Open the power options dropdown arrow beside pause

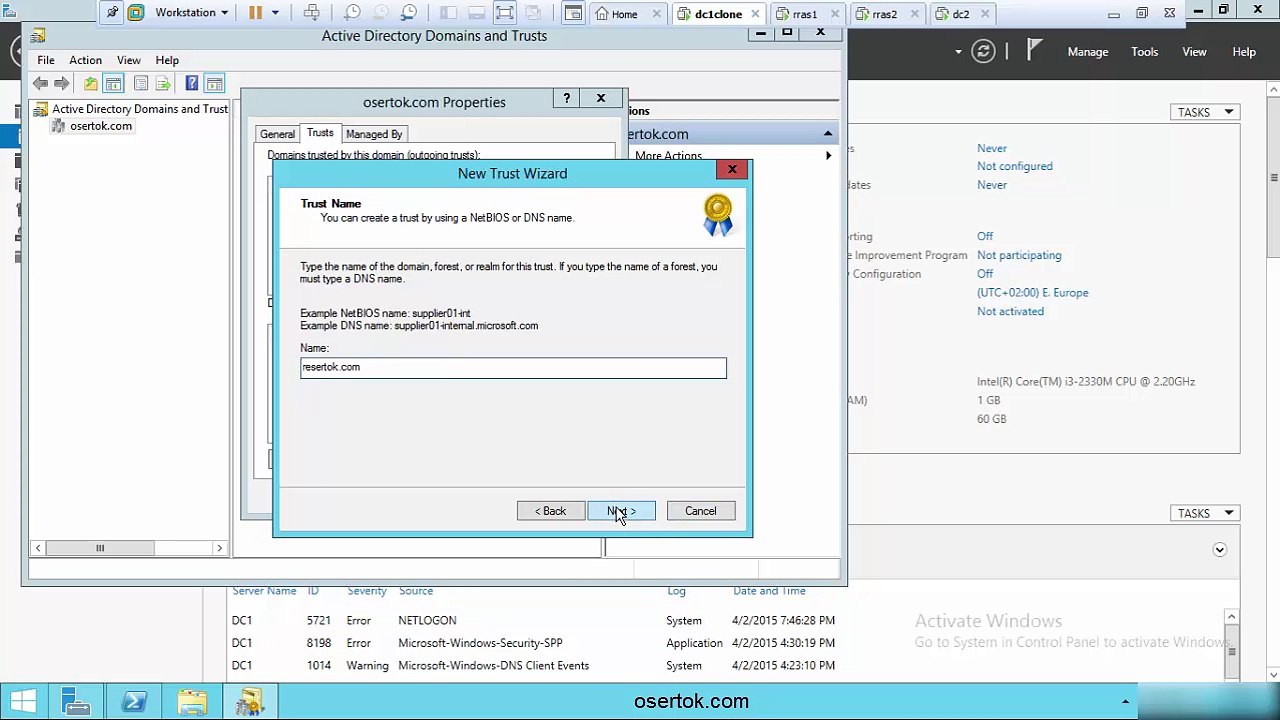275,13
